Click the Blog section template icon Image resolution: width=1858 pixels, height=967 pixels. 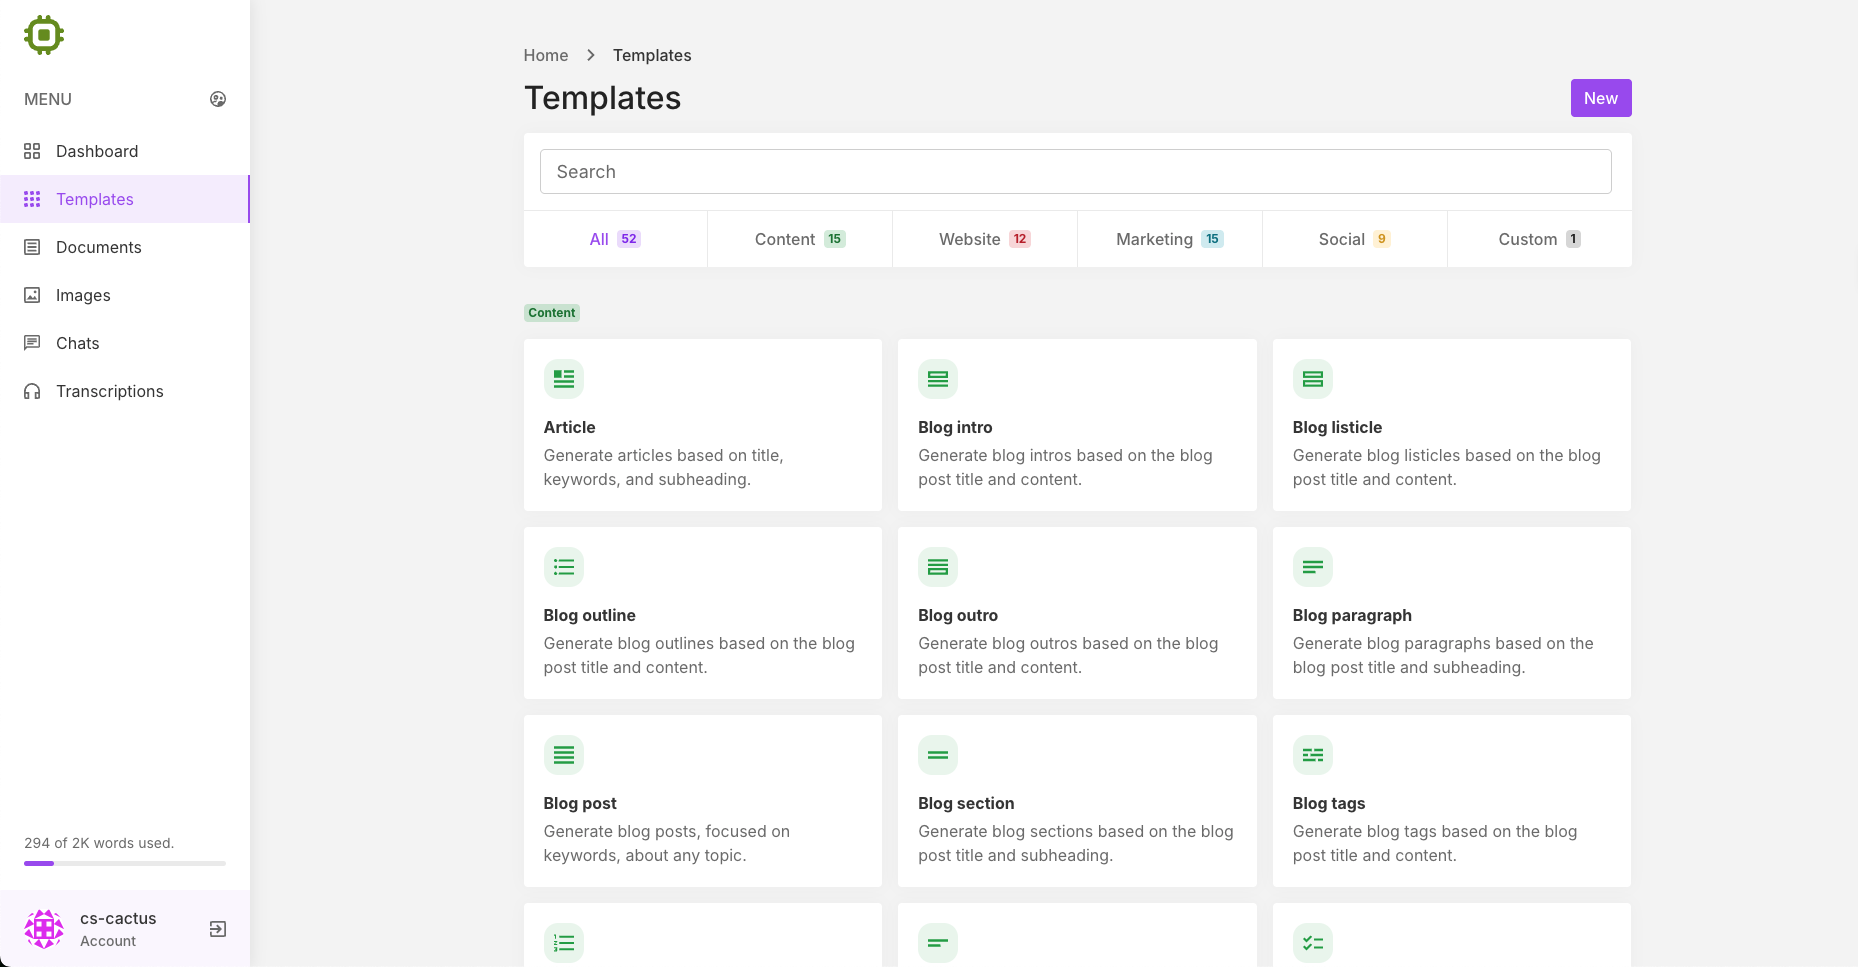tap(938, 755)
